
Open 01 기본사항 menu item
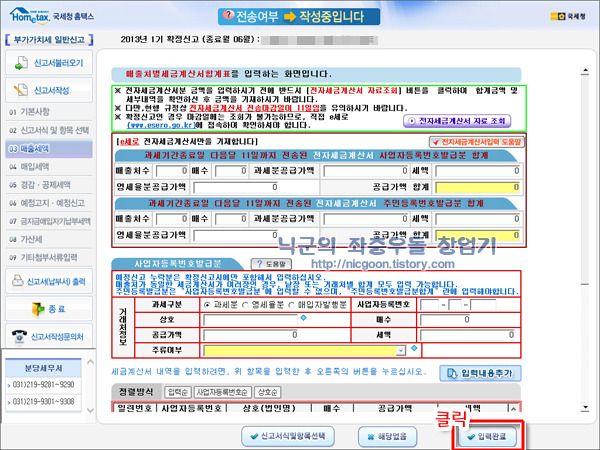click(49, 112)
